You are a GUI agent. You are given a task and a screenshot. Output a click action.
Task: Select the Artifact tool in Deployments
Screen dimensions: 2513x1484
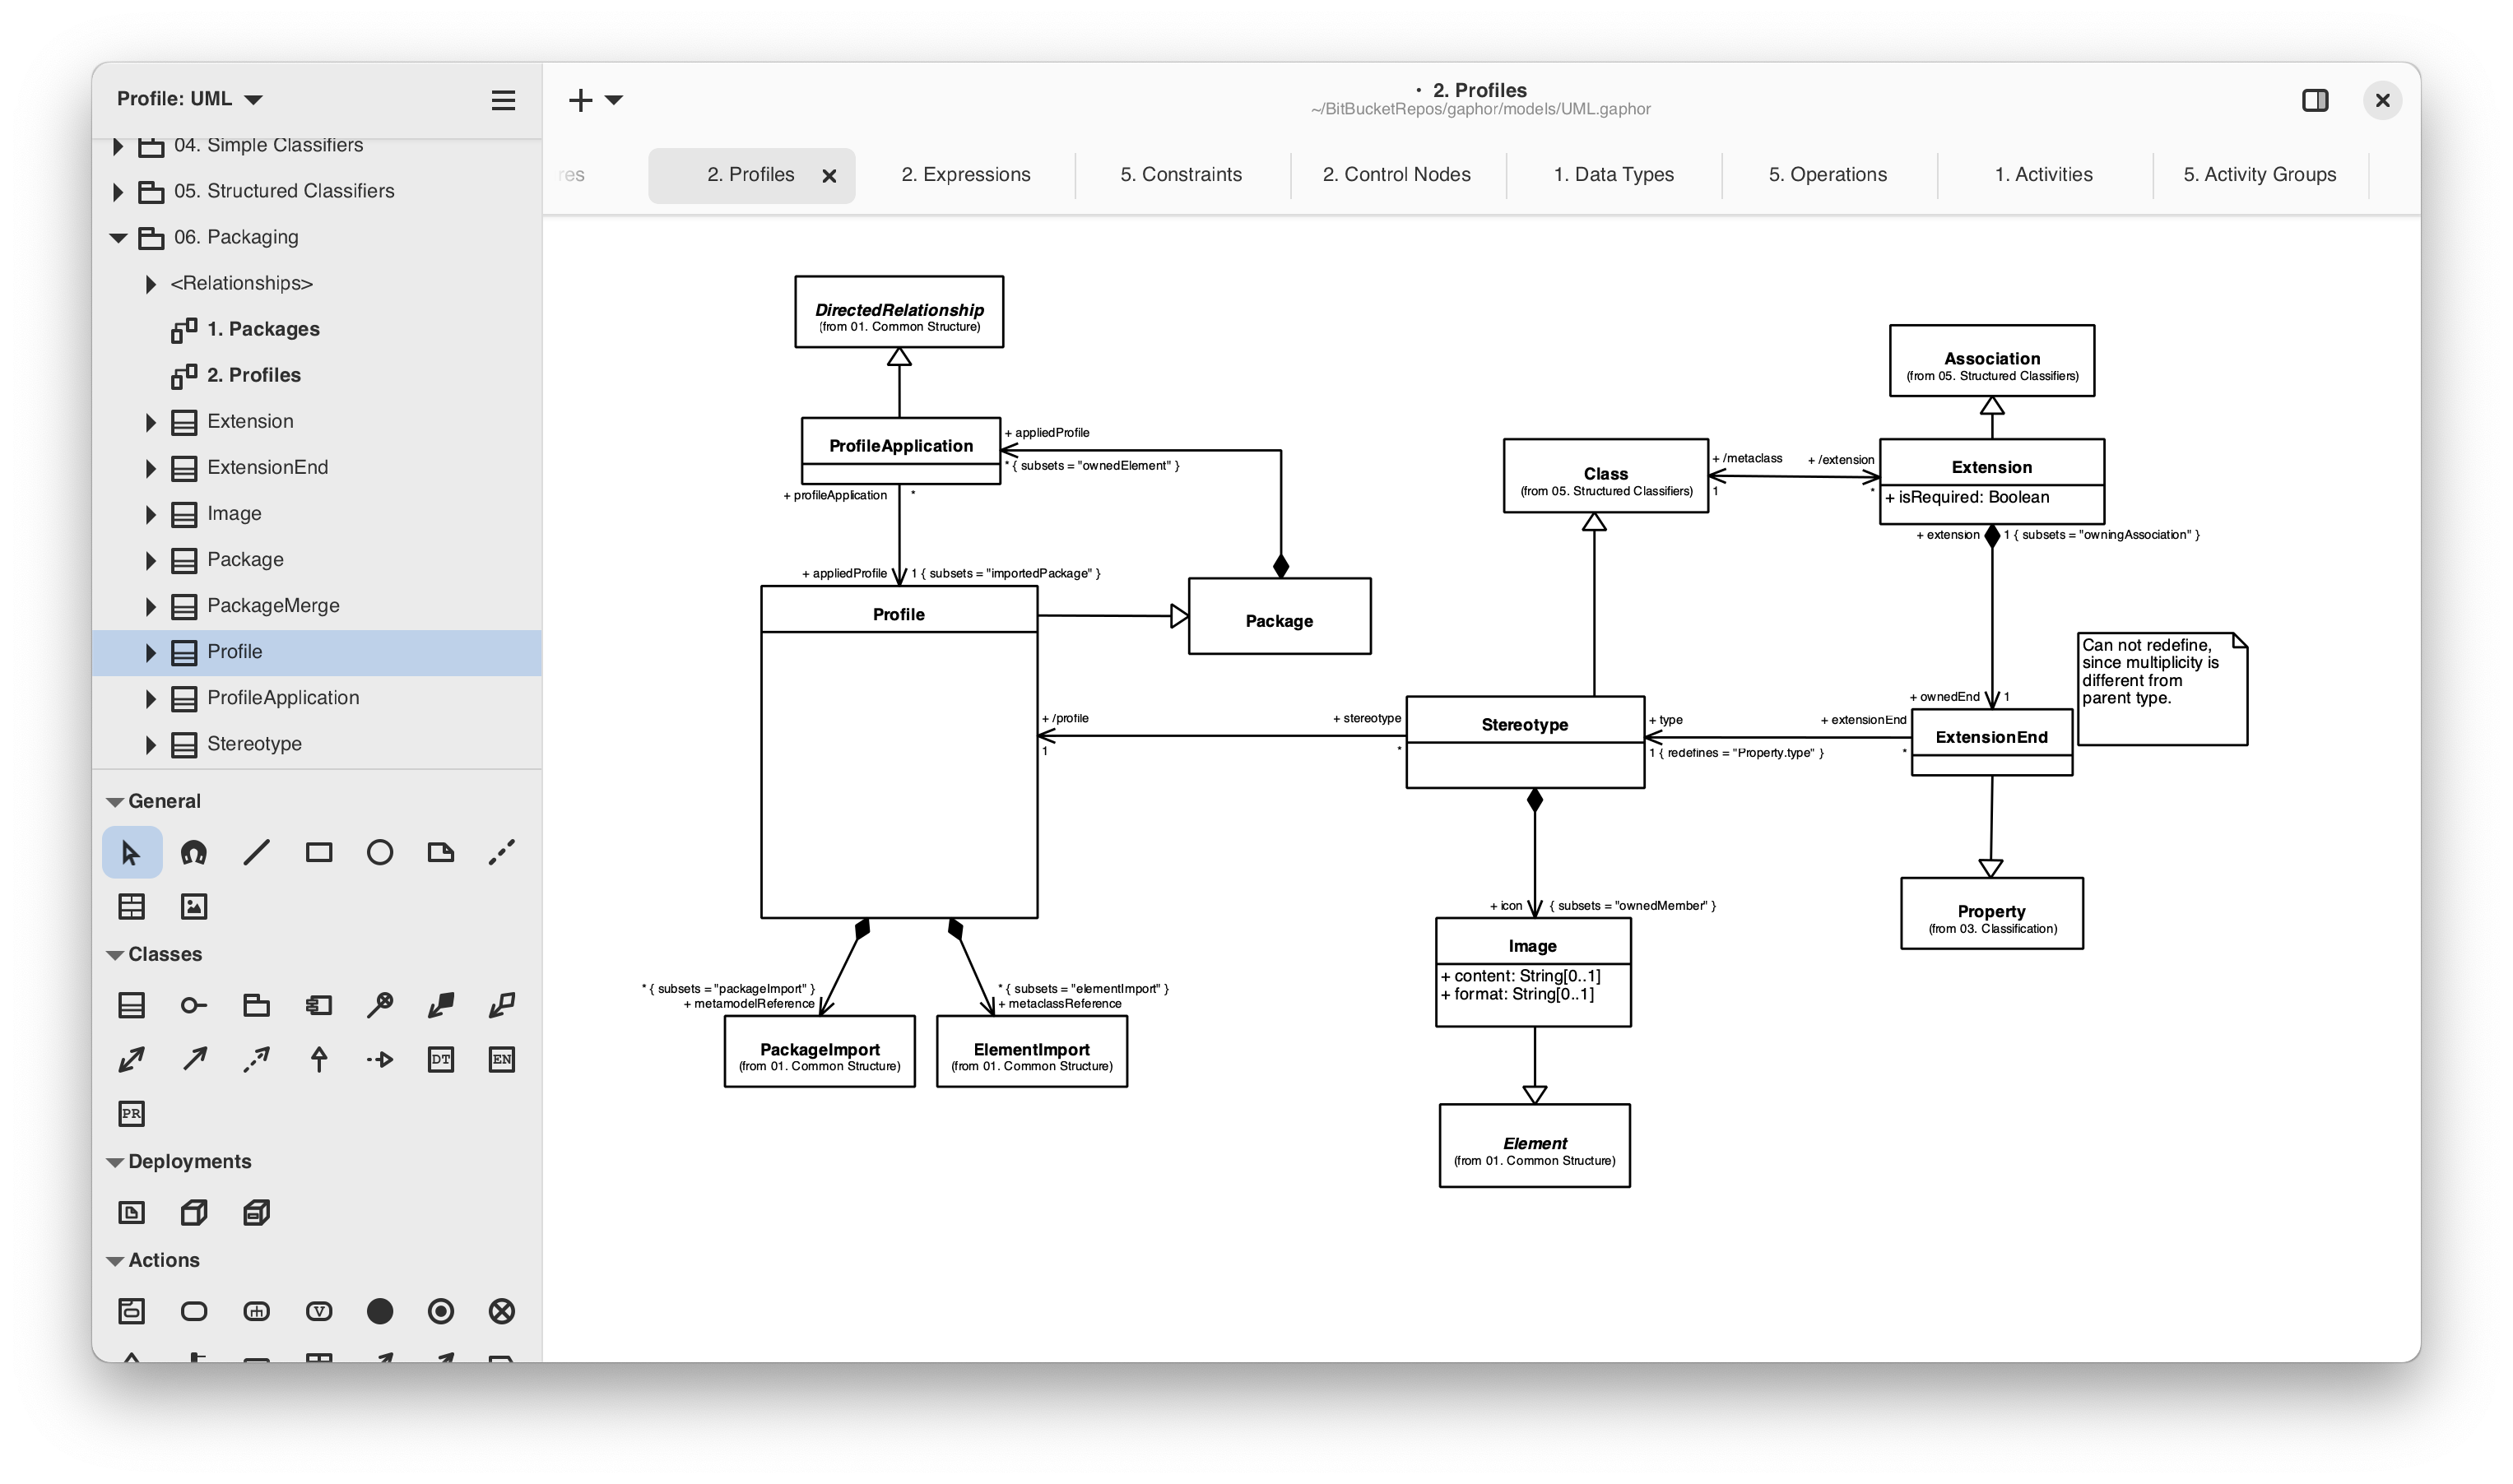pyautogui.click(x=131, y=1213)
